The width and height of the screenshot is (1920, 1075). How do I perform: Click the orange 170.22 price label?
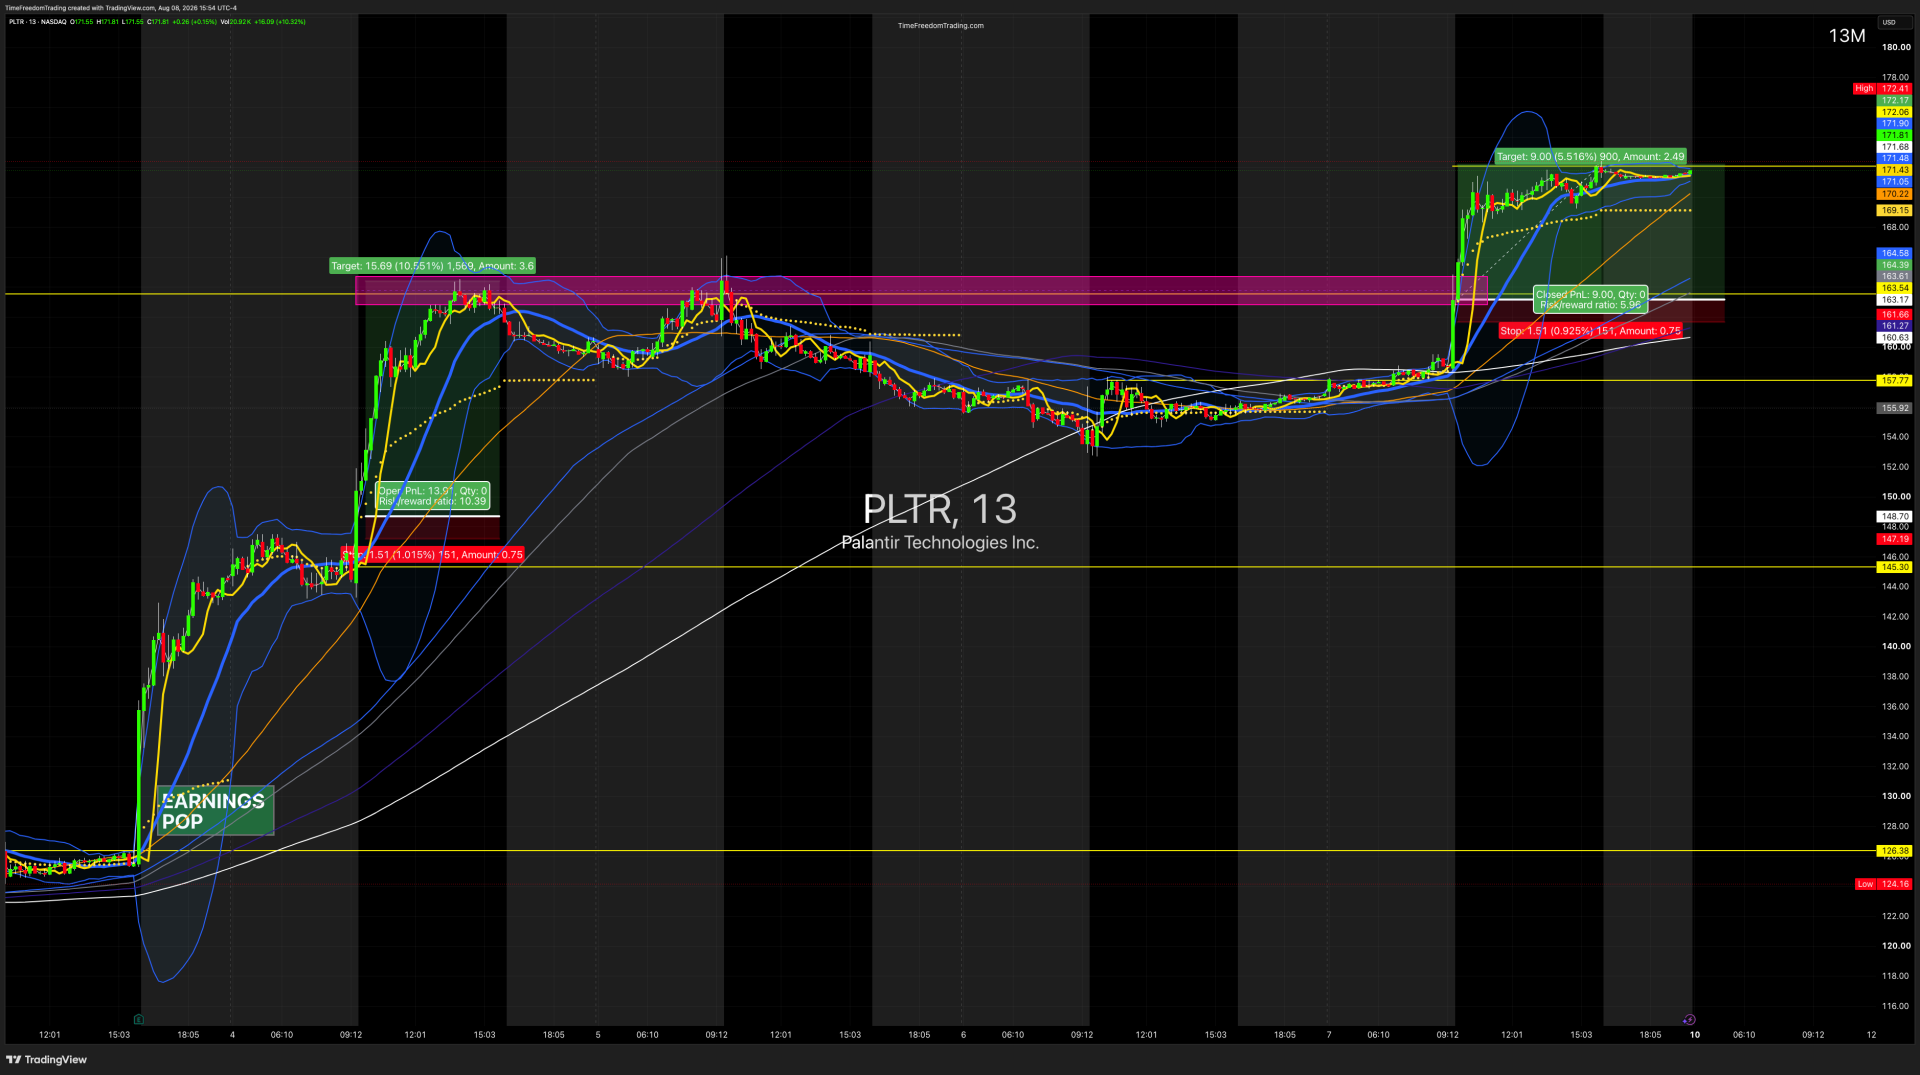pyautogui.click(x=1895, y=194)
